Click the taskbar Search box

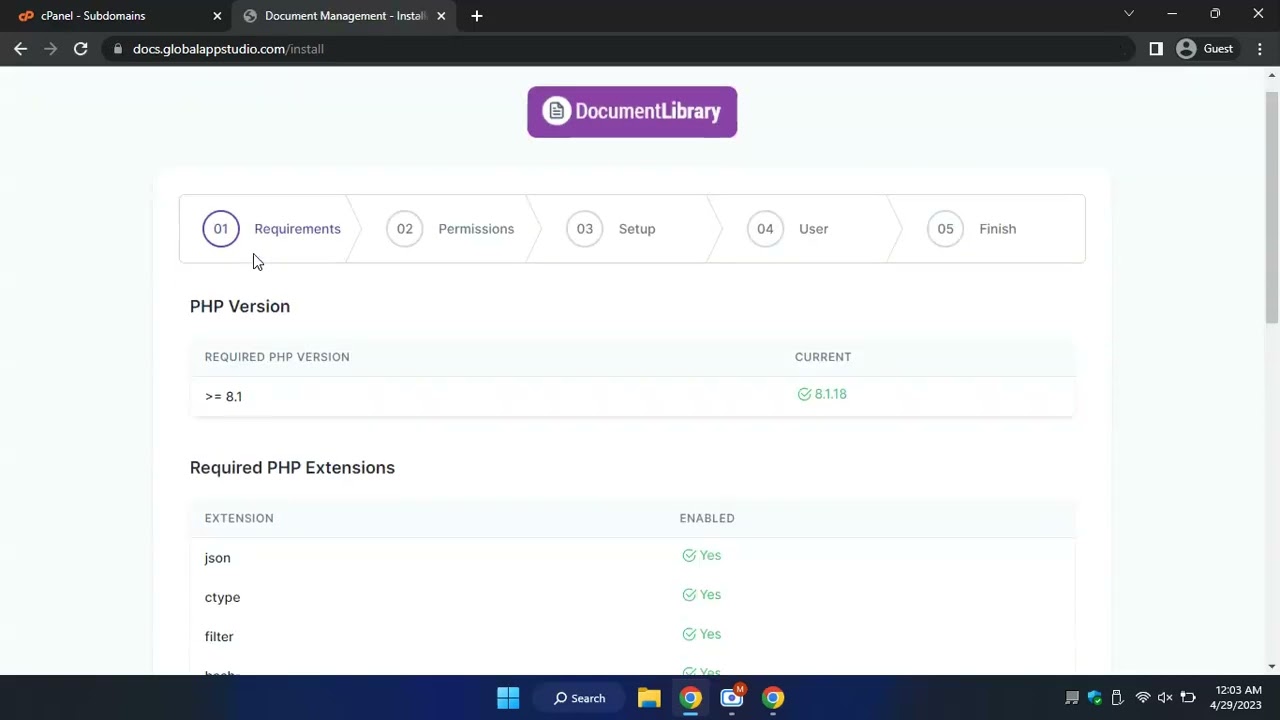(580, 698)
